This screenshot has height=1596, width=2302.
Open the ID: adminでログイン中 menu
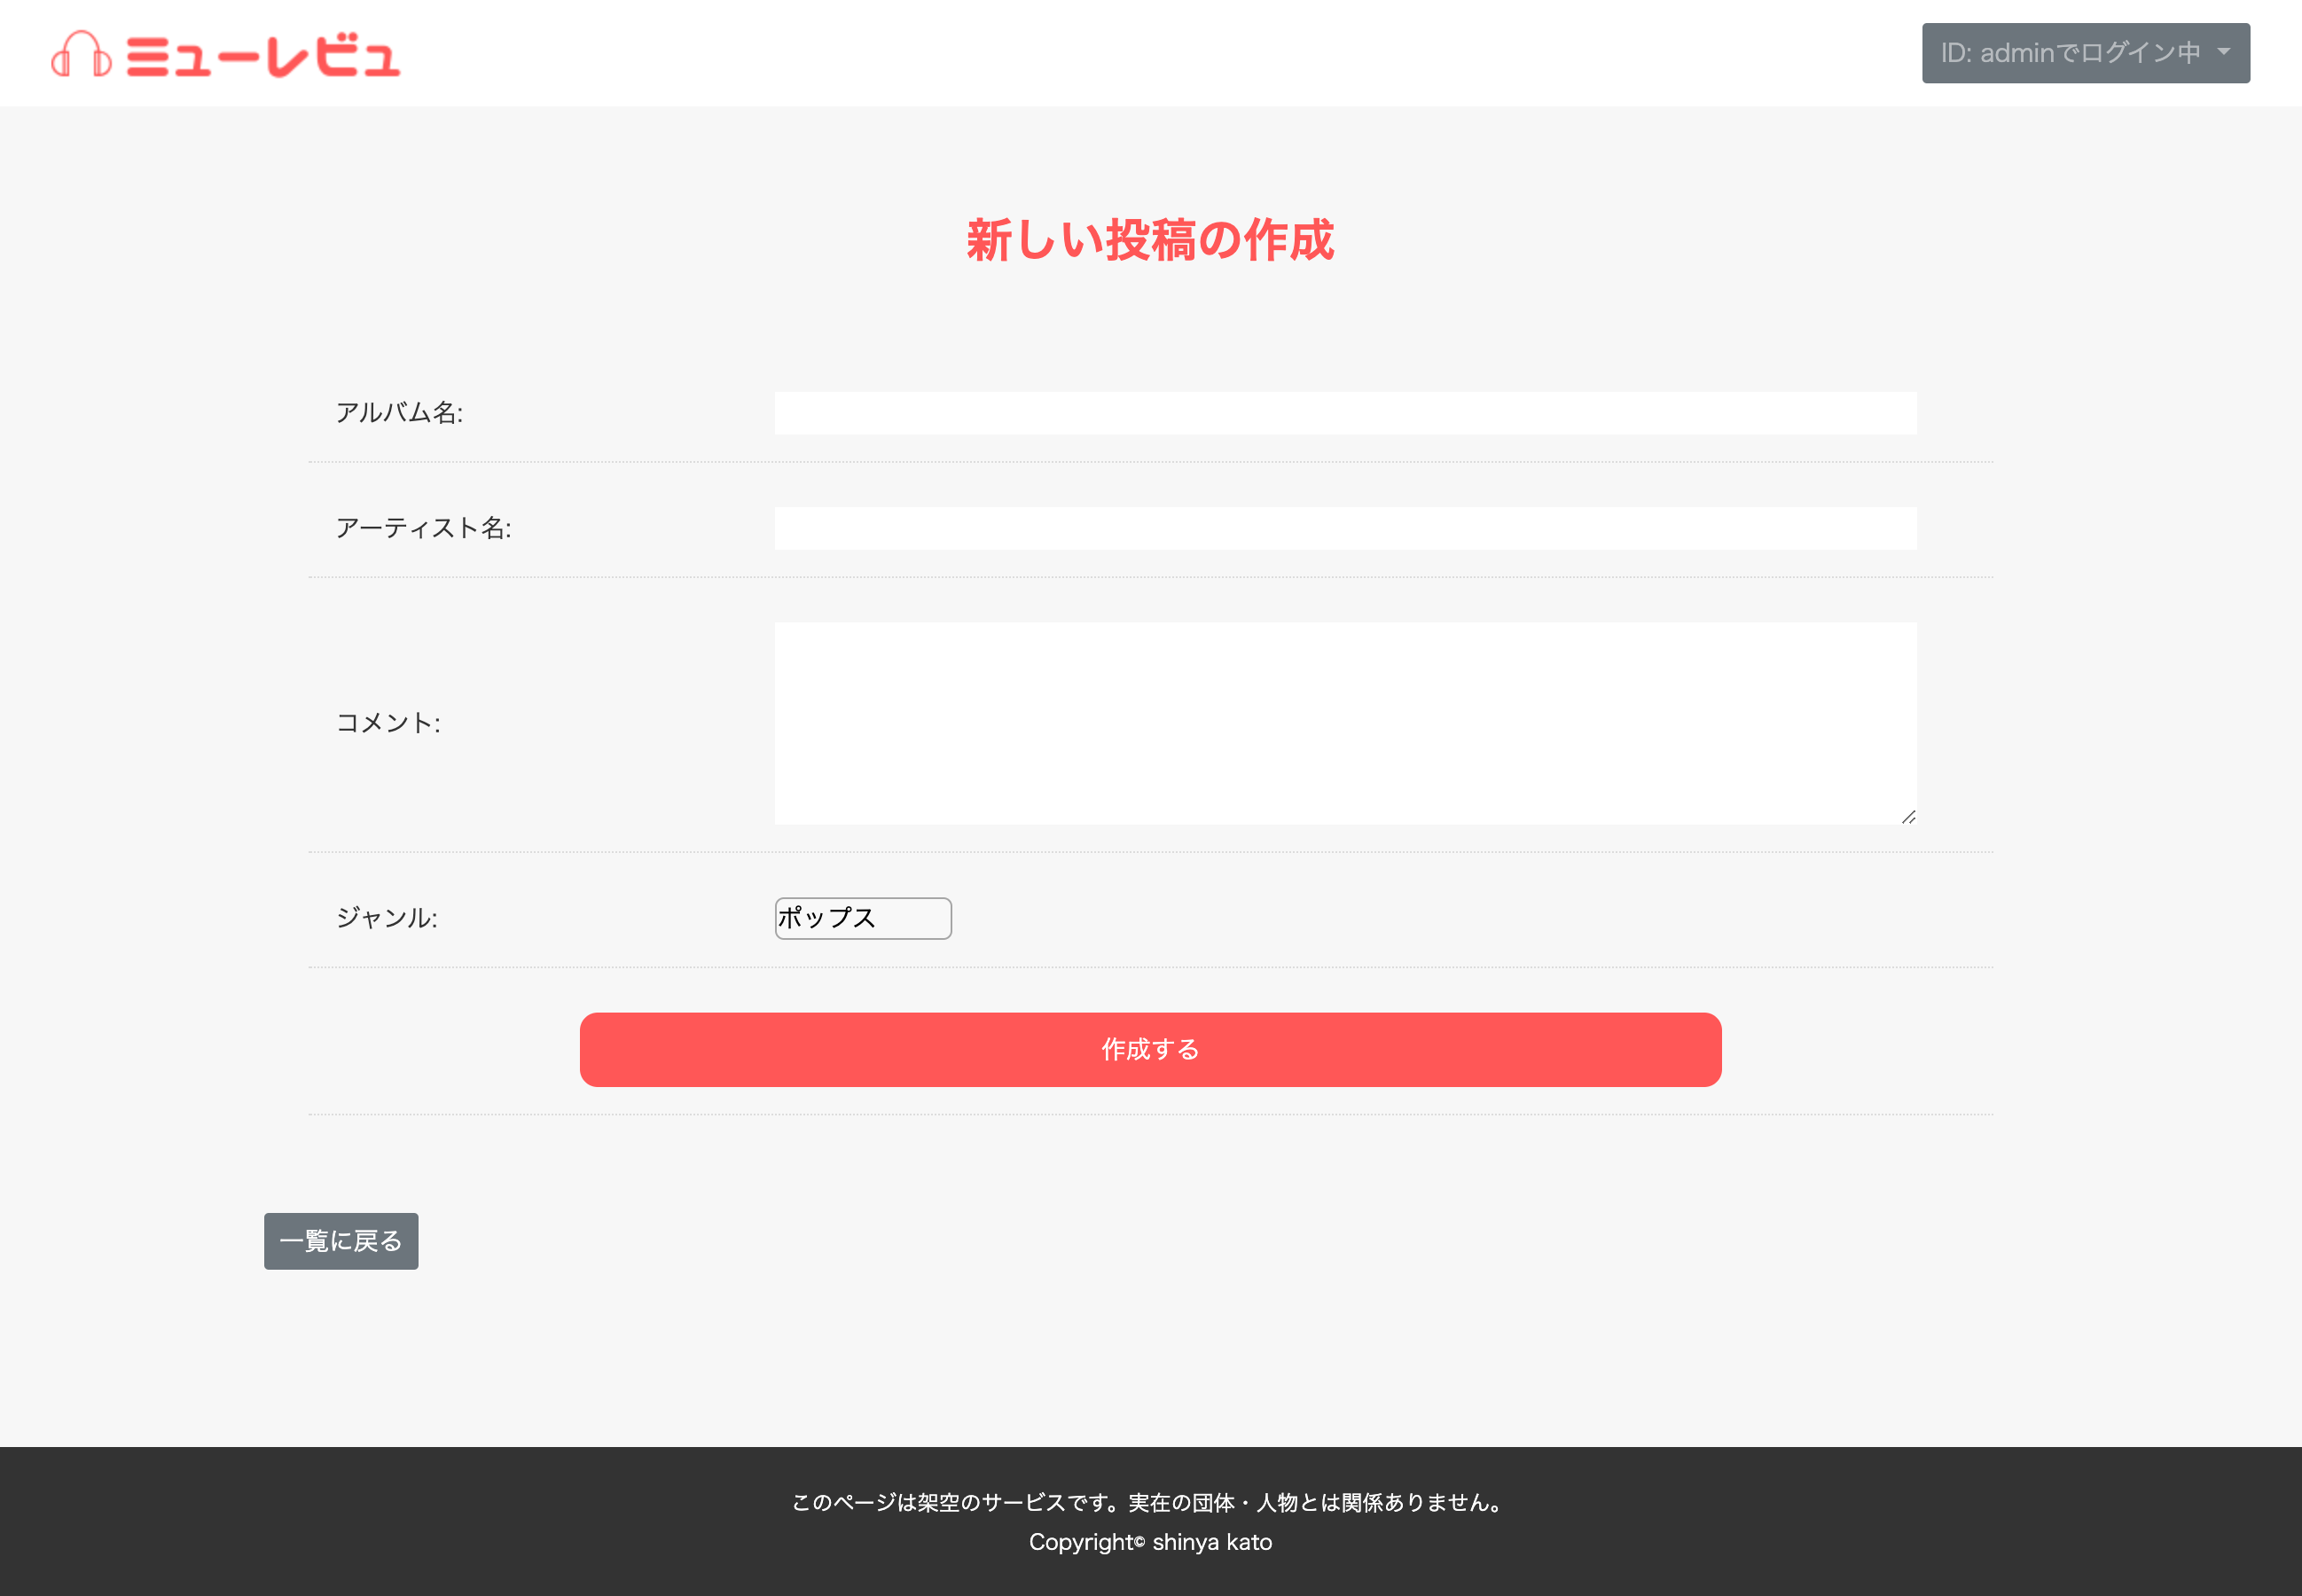[x=2069, y=53]
